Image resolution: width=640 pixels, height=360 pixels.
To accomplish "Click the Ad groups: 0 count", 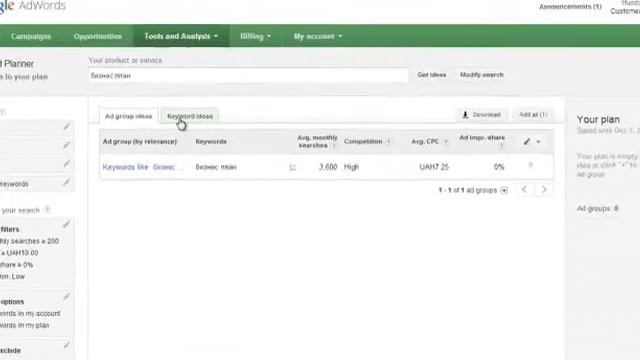I will [598, 209].
